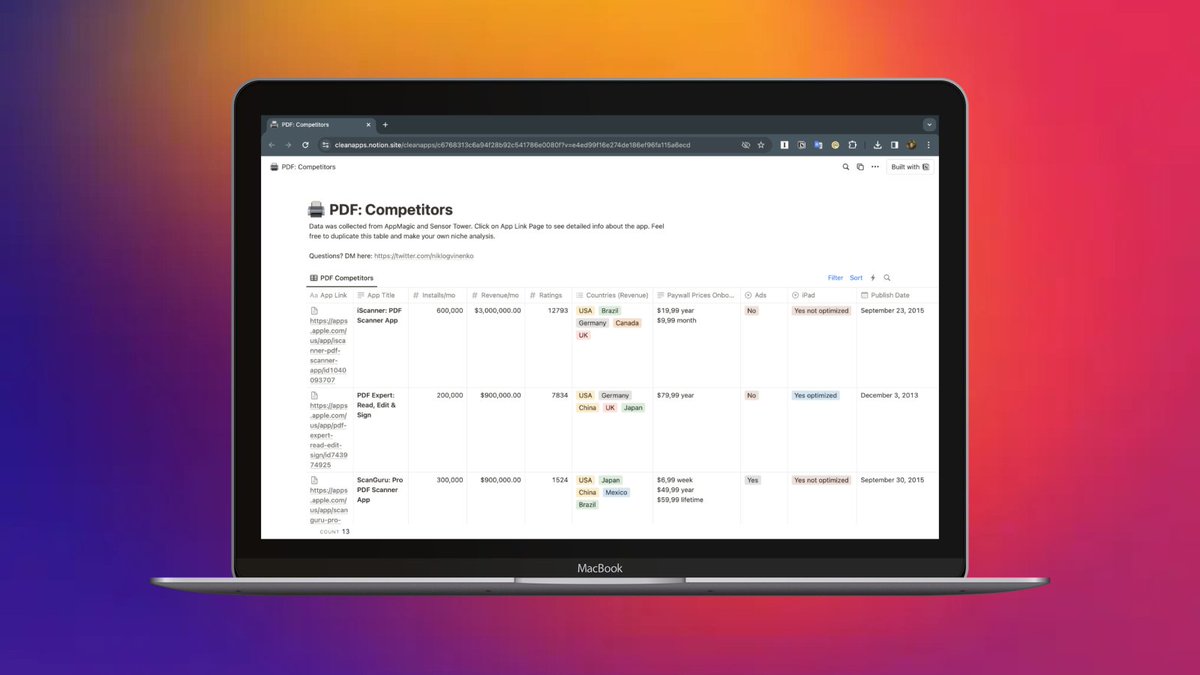Image resolution: width=1200 pixels, height=675 pixels.
Task: Click the site info icon beside URL
Action: pyautogui.click(x=325, y=145)
